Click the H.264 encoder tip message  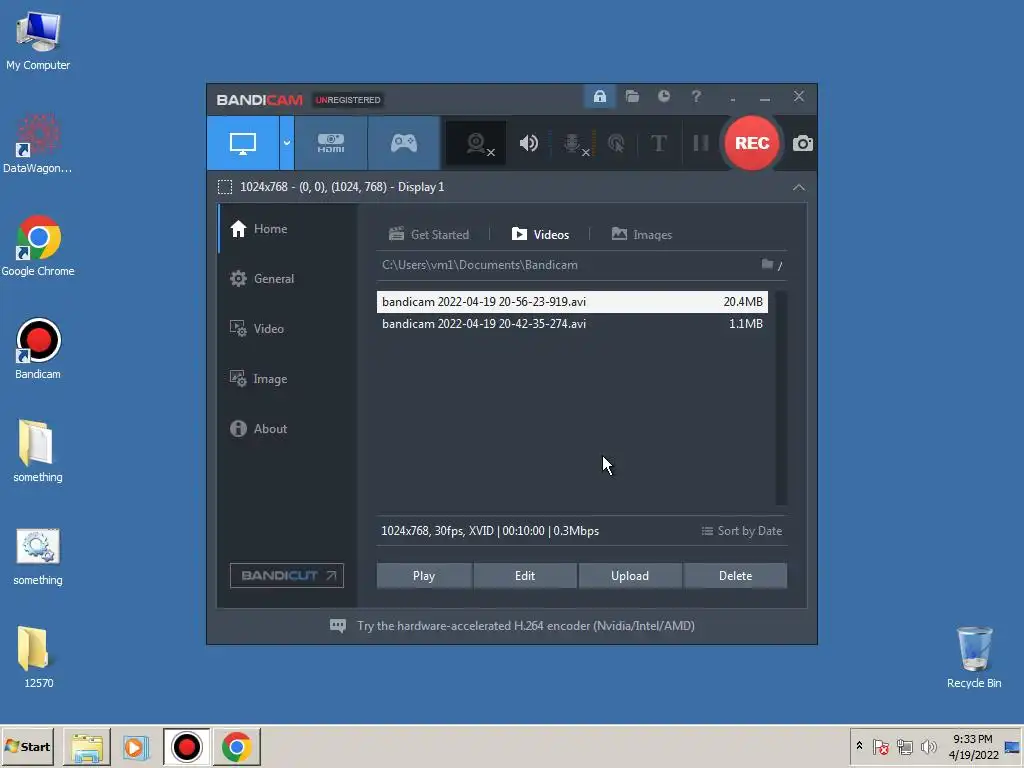pos(526,626)
